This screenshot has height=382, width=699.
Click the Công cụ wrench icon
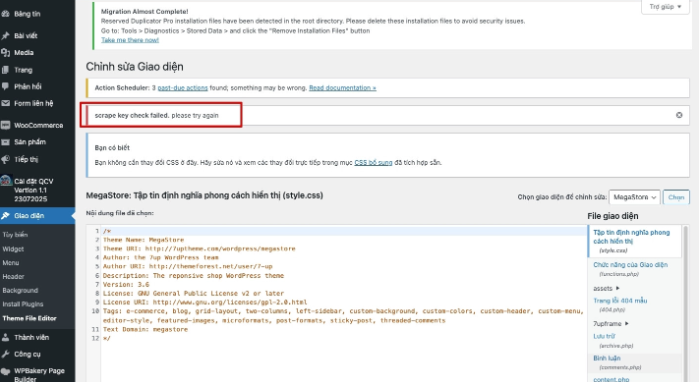click(5, 354)
